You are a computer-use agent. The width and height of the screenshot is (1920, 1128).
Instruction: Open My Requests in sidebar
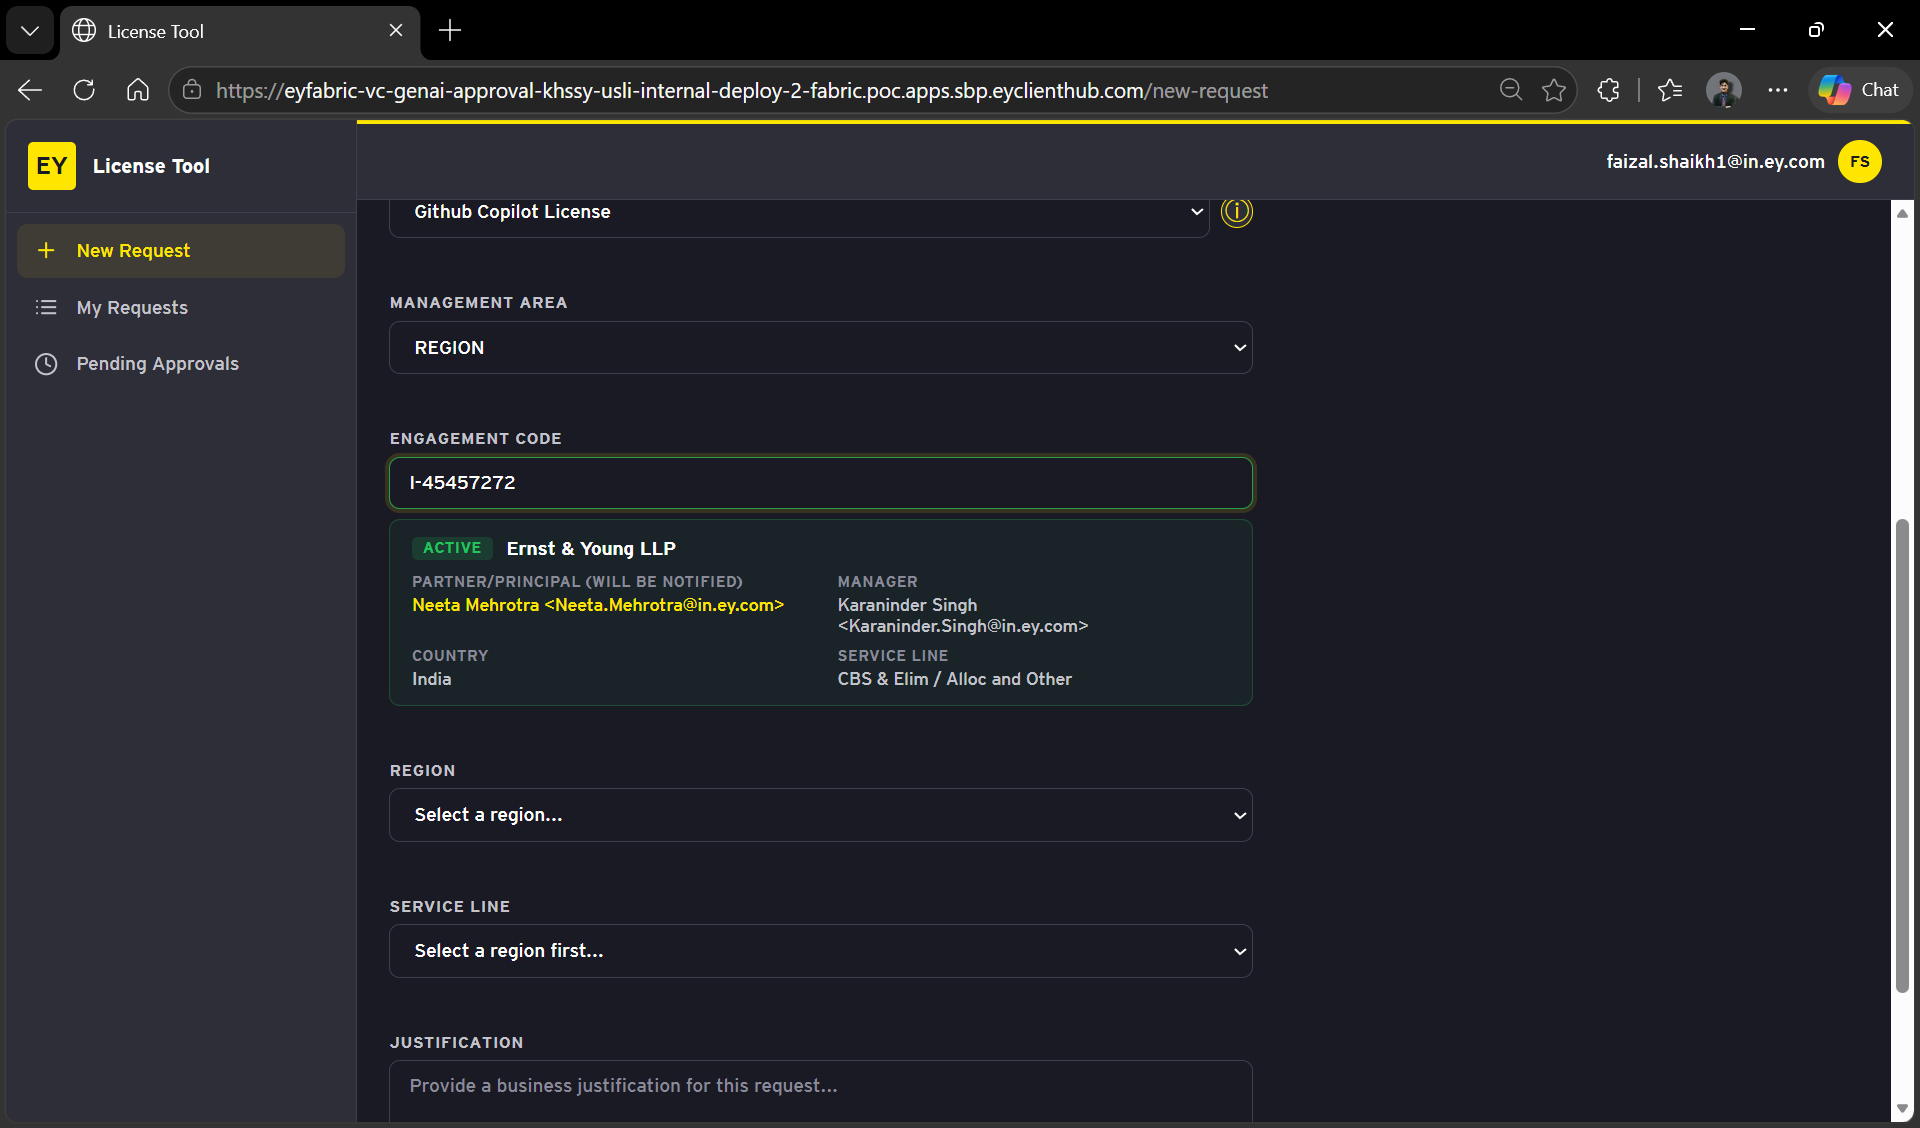[181, 308]
